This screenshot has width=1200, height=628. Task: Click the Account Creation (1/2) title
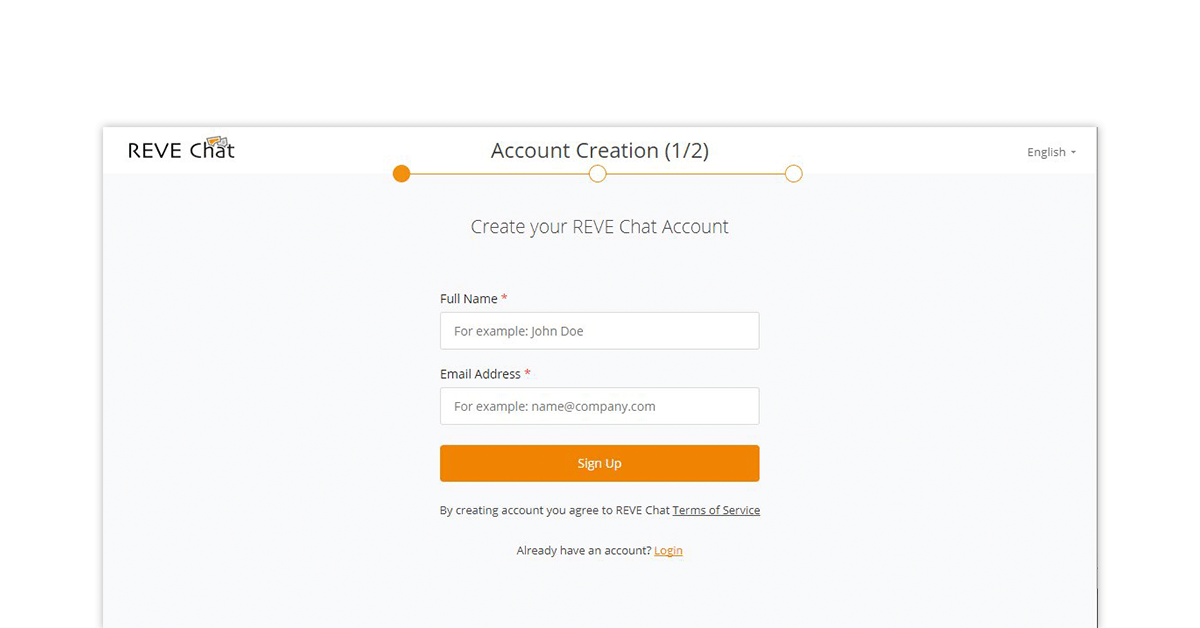[x=599, y=150]
